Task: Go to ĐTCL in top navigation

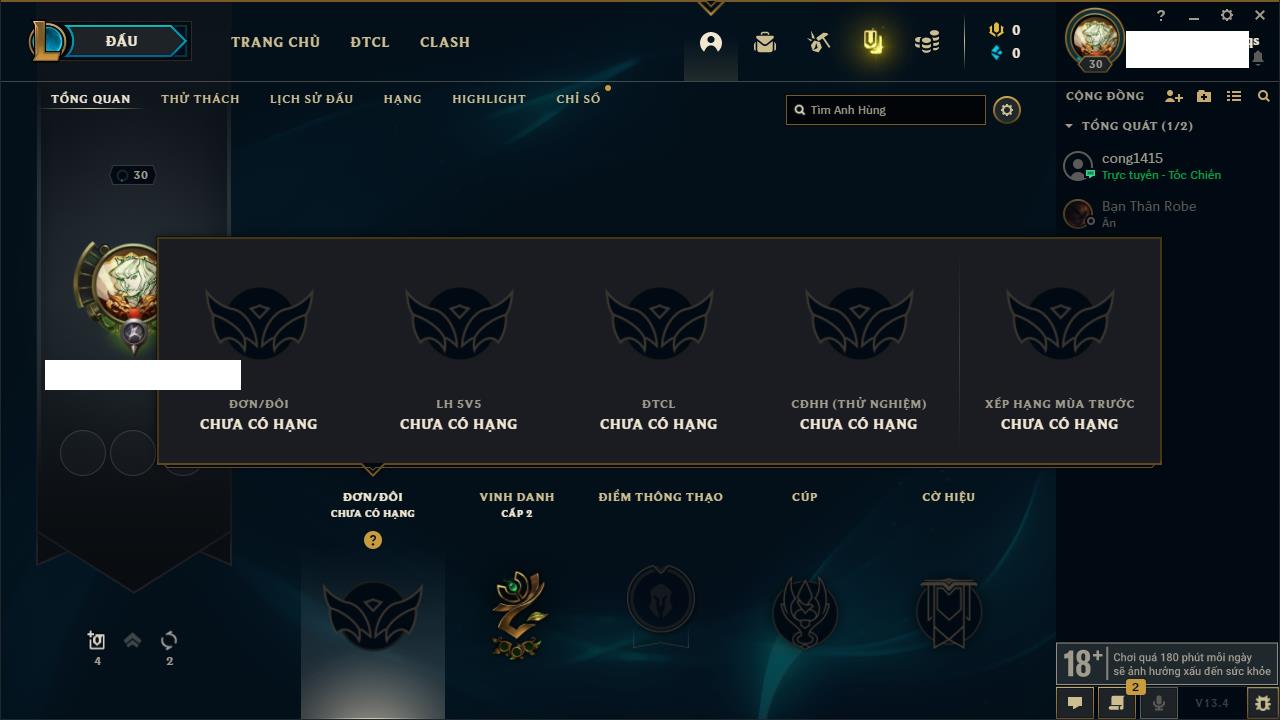Action: (370, 42)
